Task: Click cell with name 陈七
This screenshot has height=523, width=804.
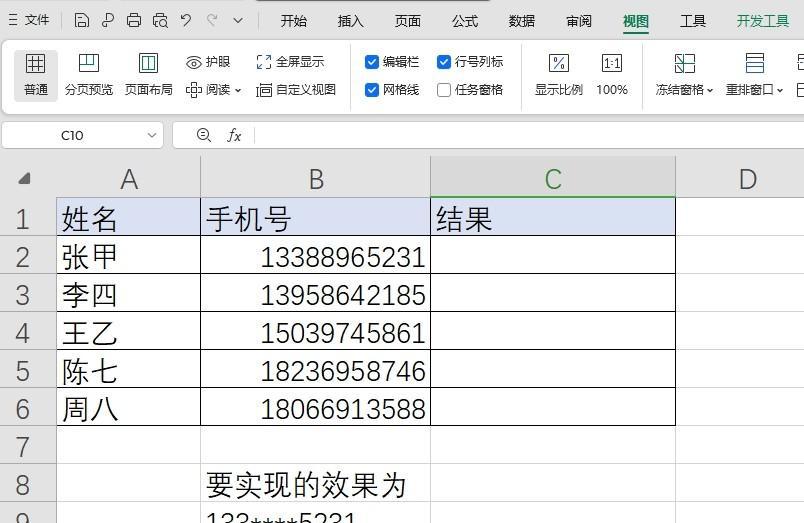Action: (x=129, y=369)
